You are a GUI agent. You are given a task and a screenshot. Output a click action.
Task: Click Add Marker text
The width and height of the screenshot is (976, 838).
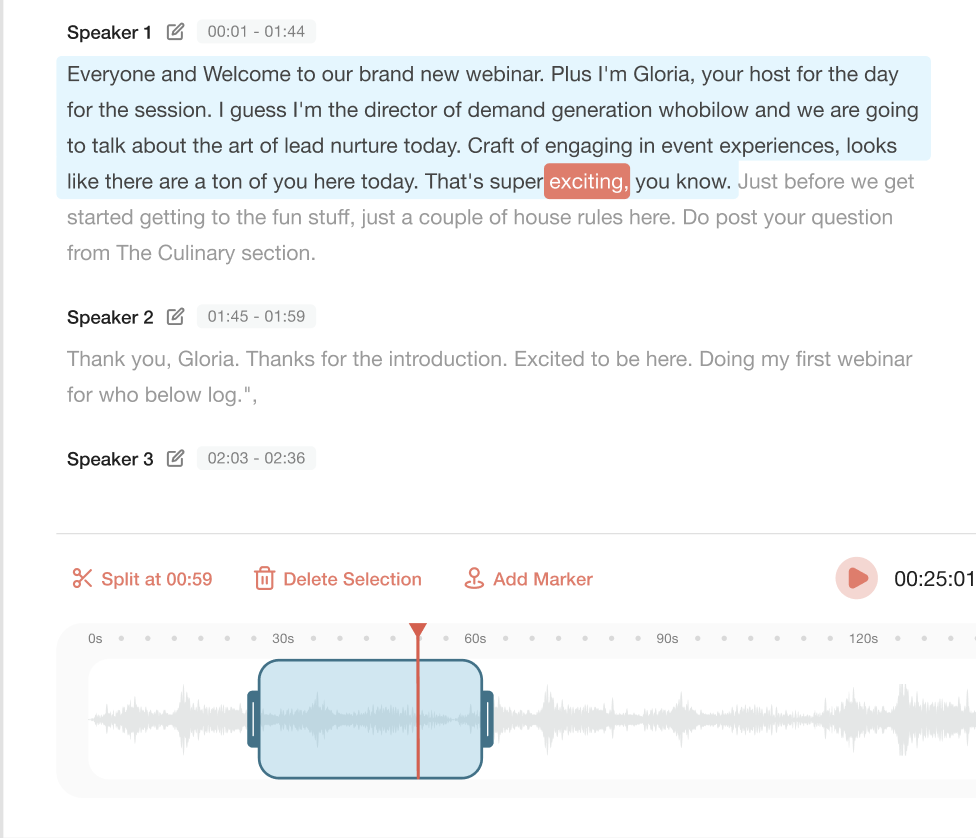coord(543,579)
